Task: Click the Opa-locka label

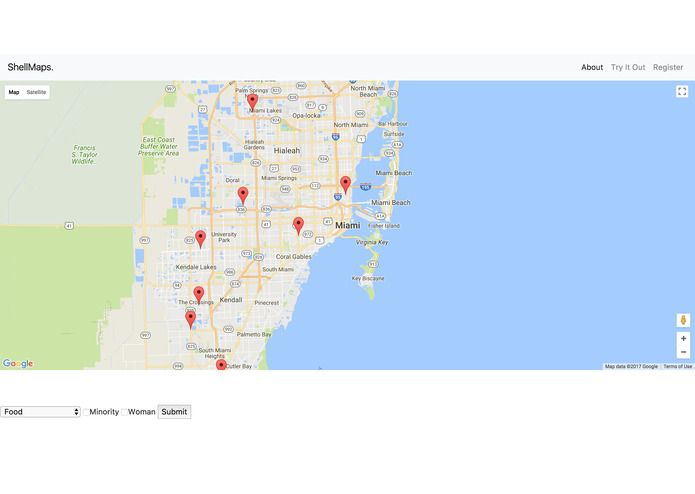Action: (306, 116)
